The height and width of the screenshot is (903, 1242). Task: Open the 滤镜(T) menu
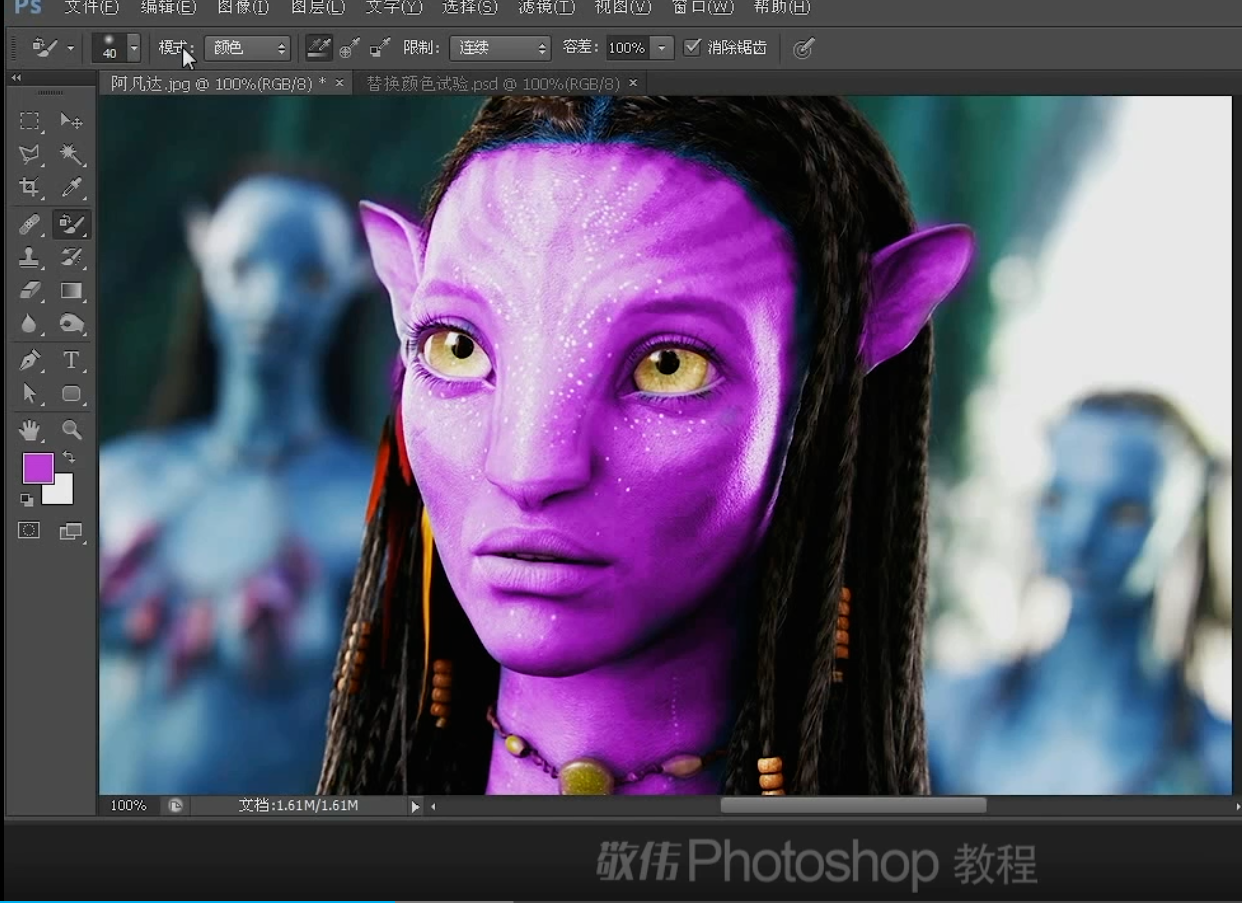[547, 7]
